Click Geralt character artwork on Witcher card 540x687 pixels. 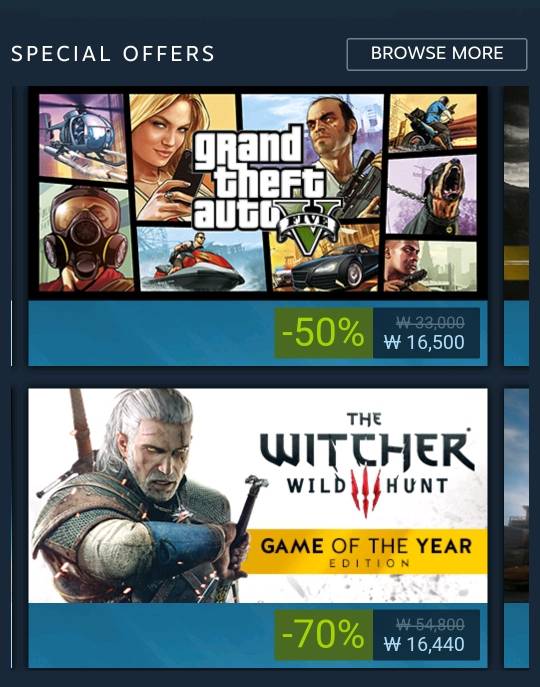coord(140,496)
